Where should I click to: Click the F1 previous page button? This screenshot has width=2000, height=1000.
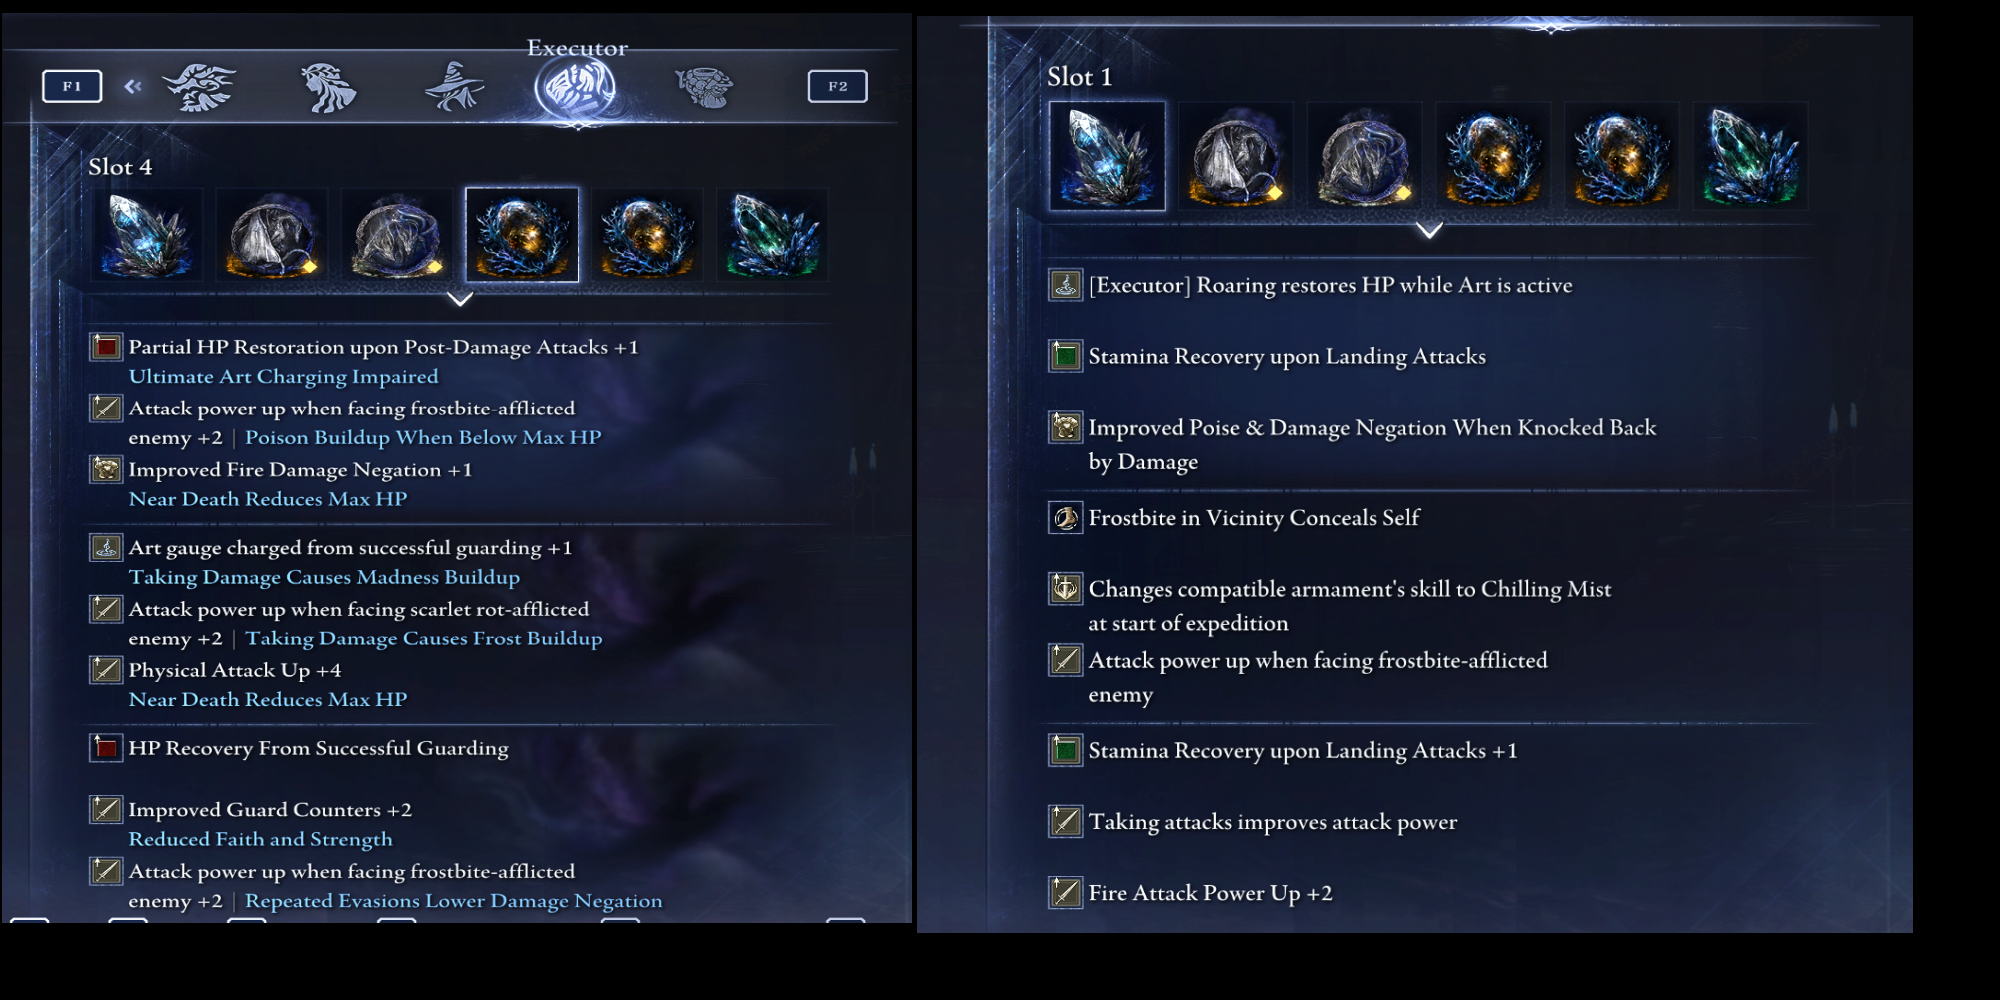tap(72, 86)
